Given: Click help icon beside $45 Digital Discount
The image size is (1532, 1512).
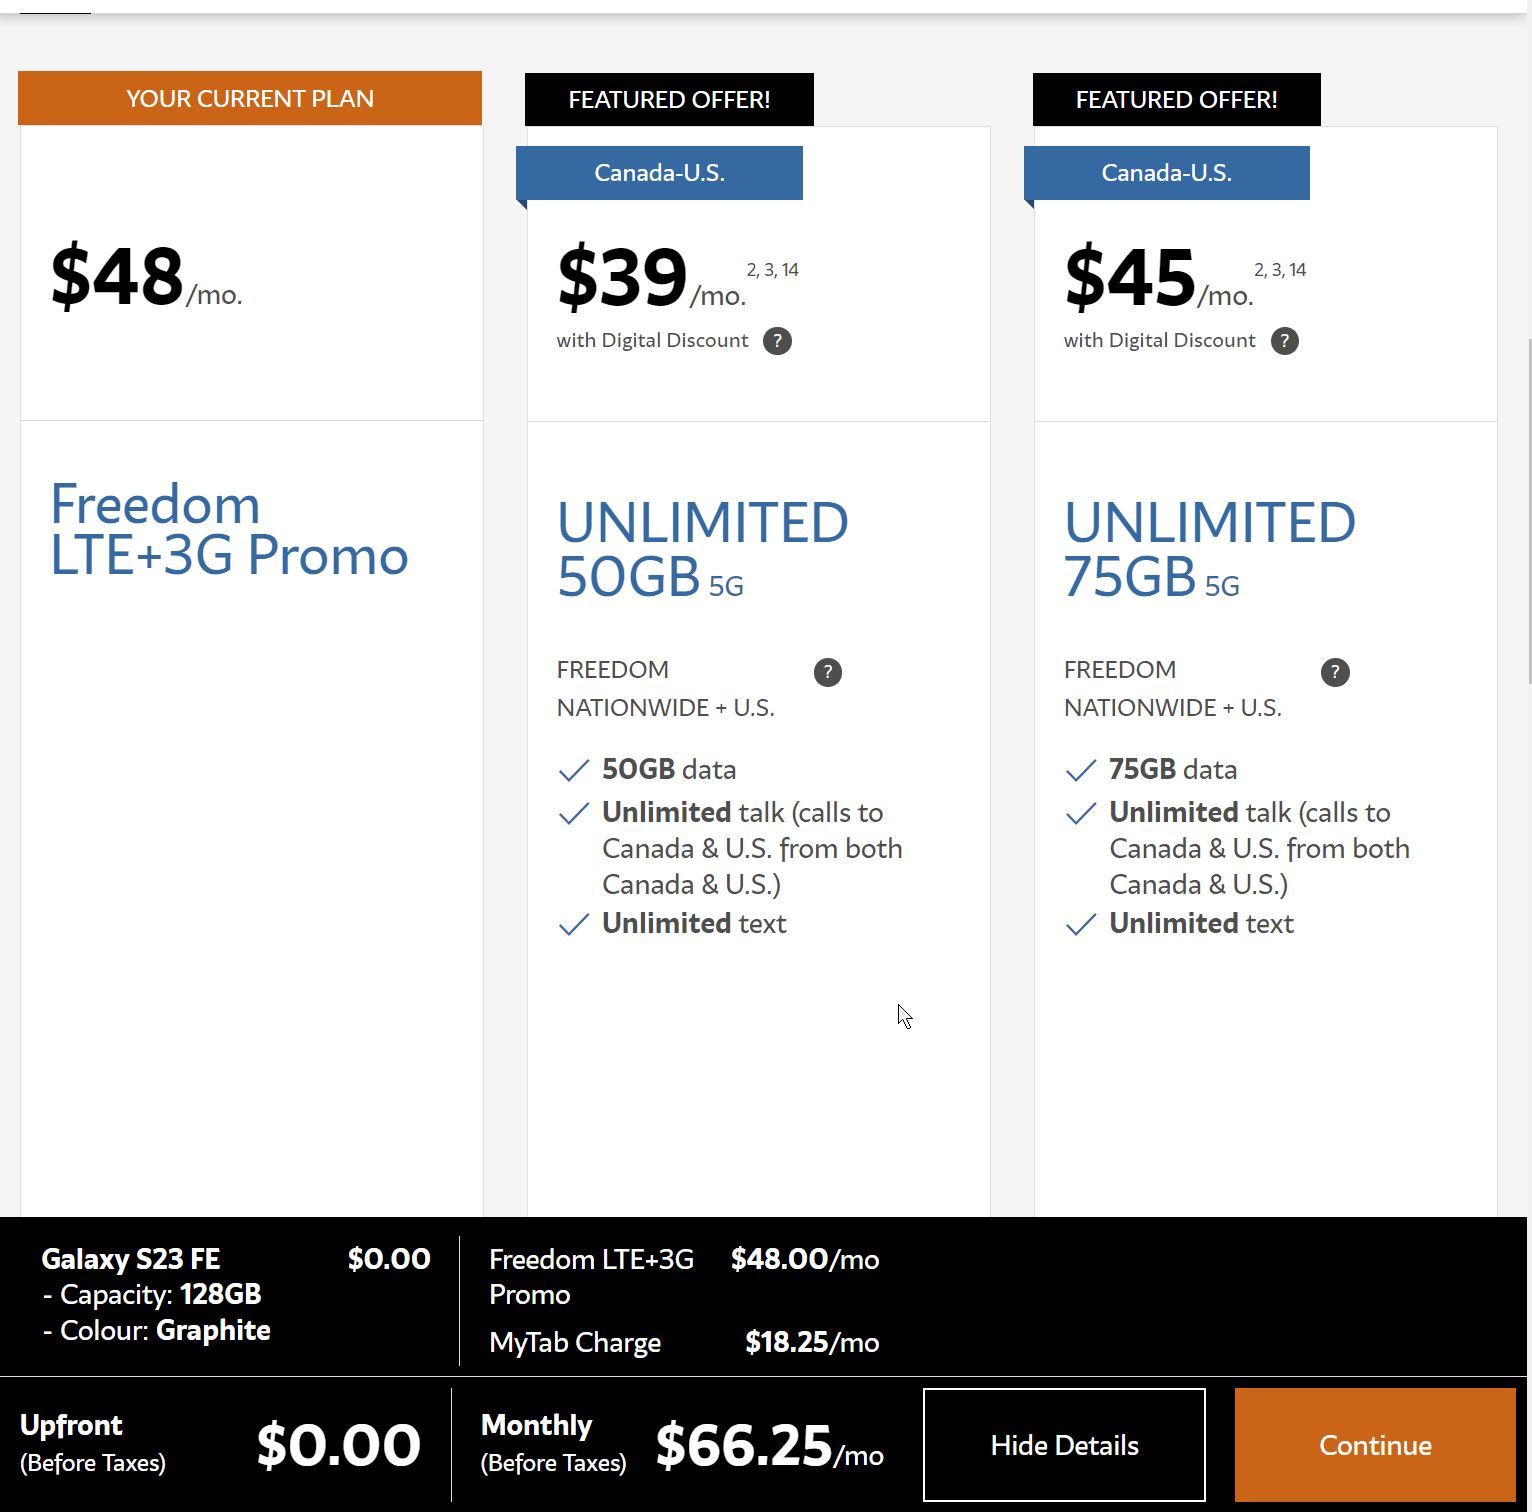Looking at the screenshot, I should [1284, 341].
